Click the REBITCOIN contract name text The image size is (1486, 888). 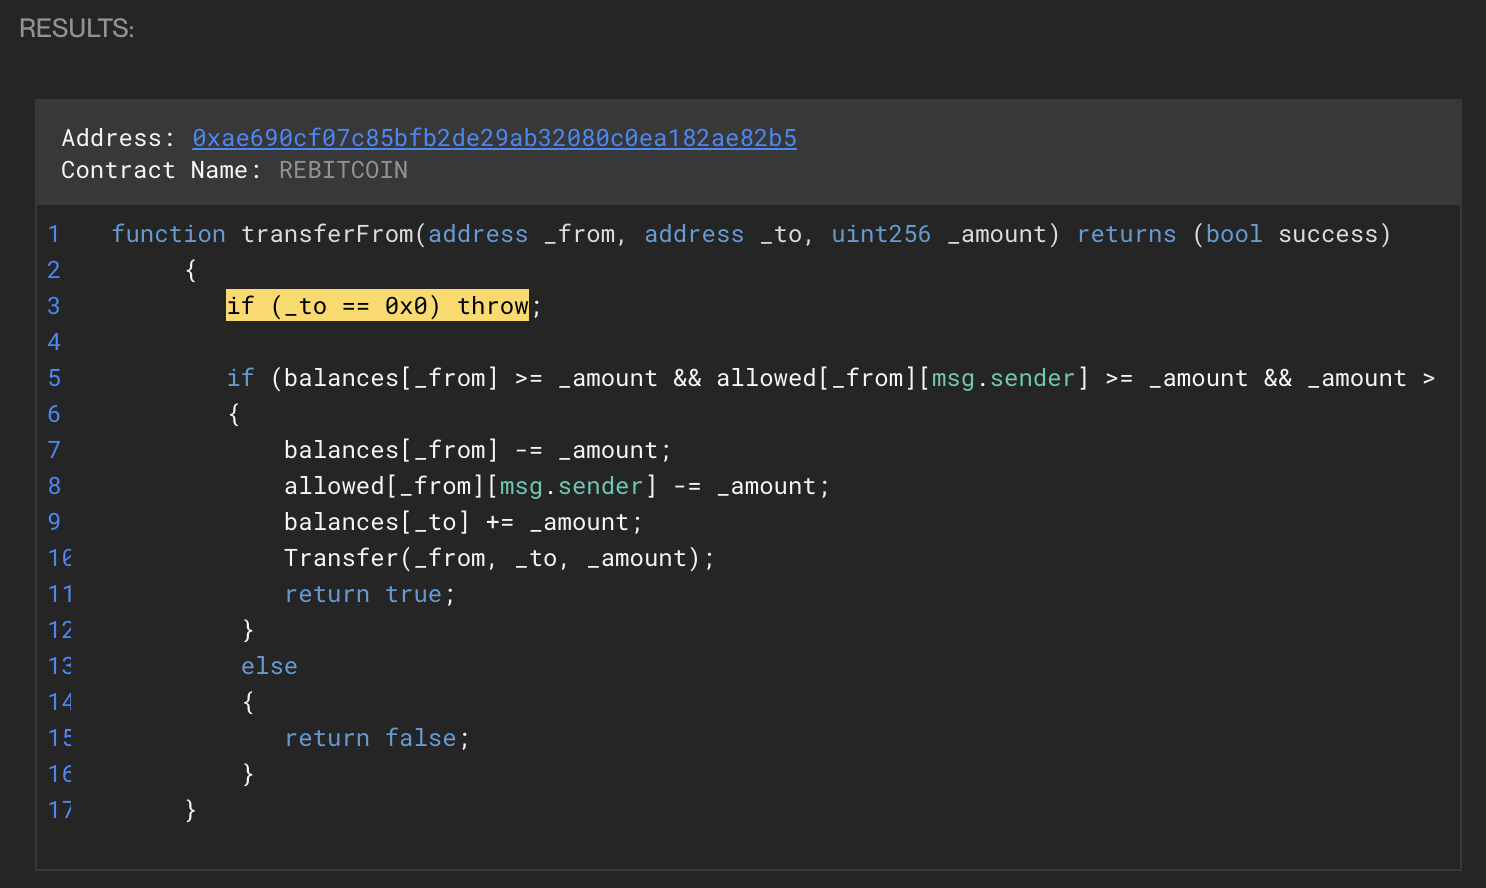pyautogui.click(x=343, y=170)
